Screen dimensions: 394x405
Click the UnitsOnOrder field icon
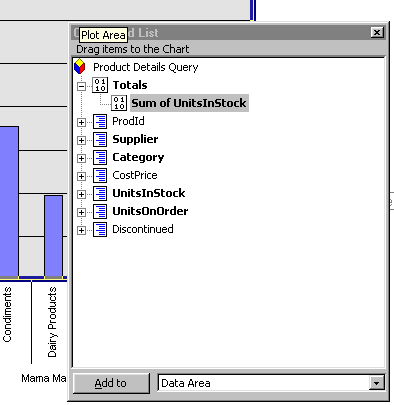[x=100, y=211]
